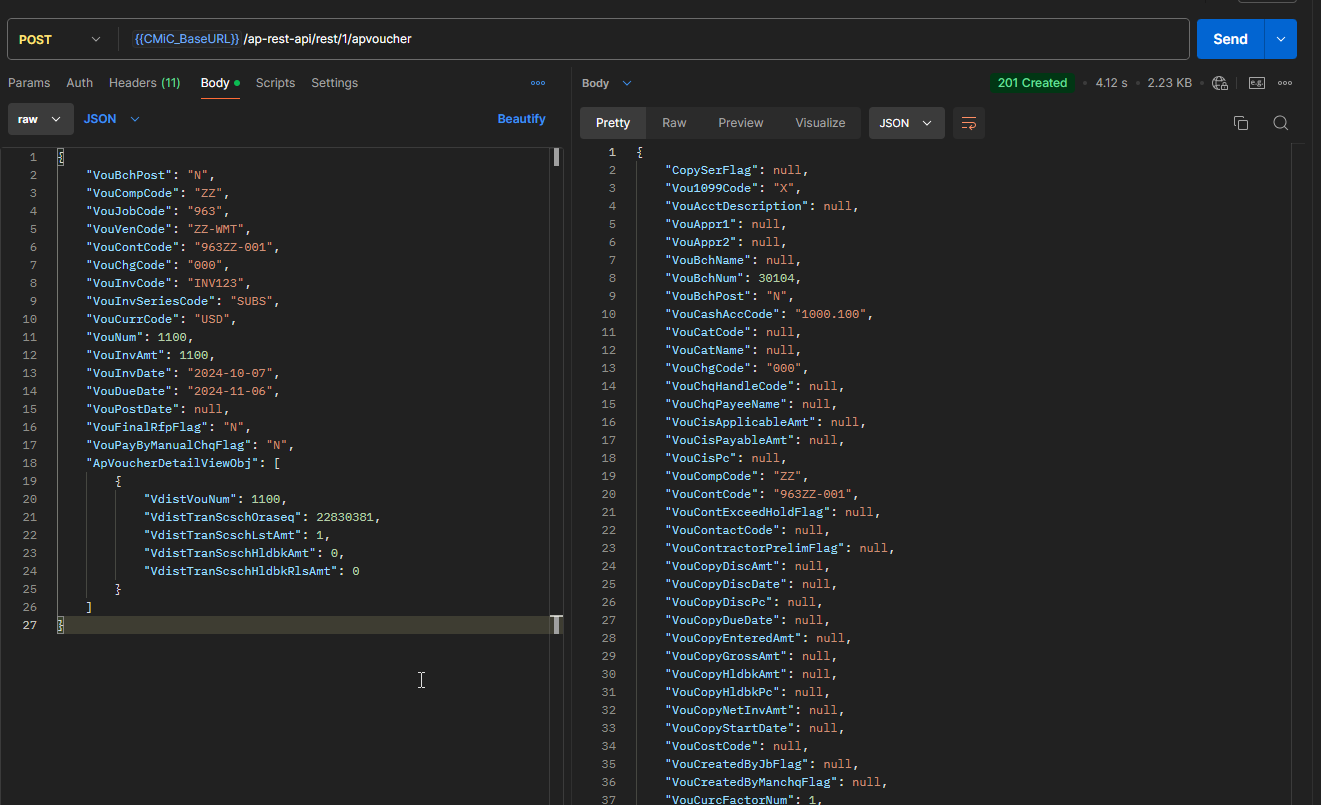Viewport: 1321px width, 805px height.
Task: Switch to the Params tab
Action: point(29,83)
